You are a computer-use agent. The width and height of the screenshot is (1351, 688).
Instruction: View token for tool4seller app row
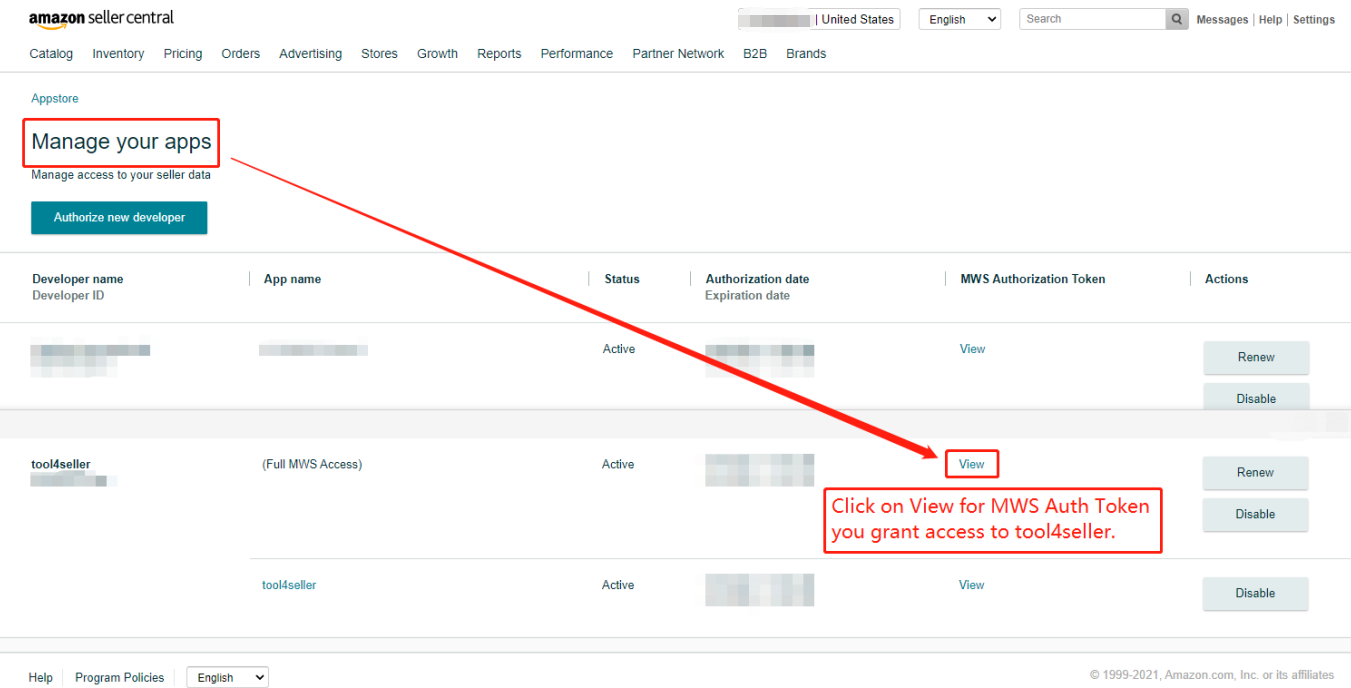click(971, 585)
